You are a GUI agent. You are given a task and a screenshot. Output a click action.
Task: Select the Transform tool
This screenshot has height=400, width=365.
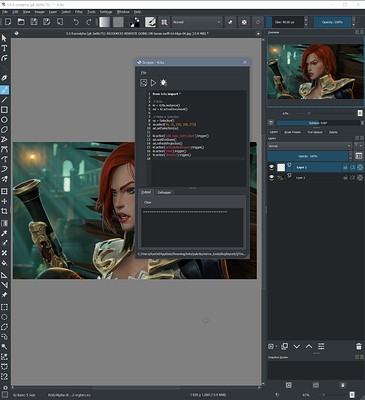(x=4, y=191)
